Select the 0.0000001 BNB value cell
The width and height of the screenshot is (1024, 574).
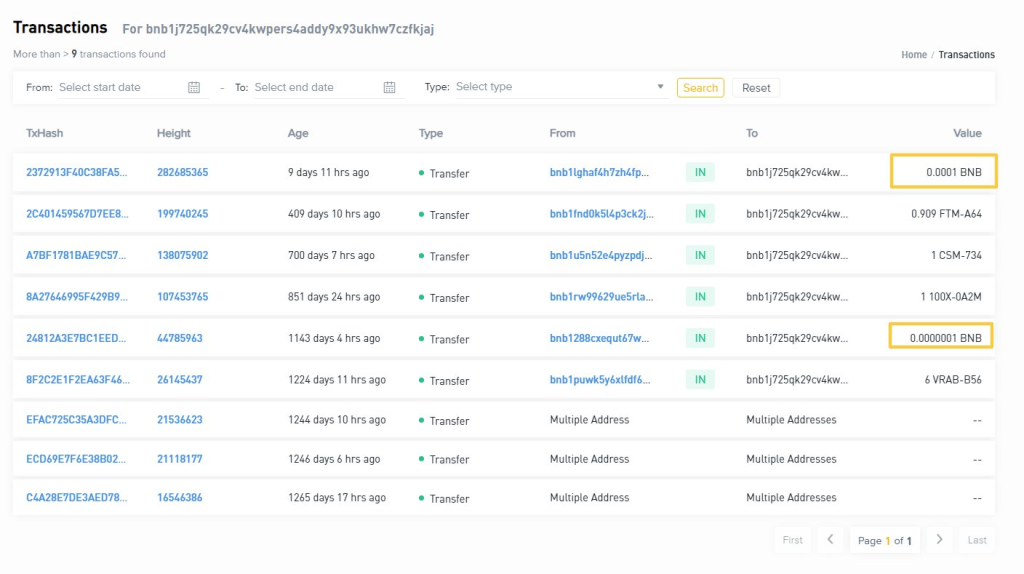tap(941, 336)
